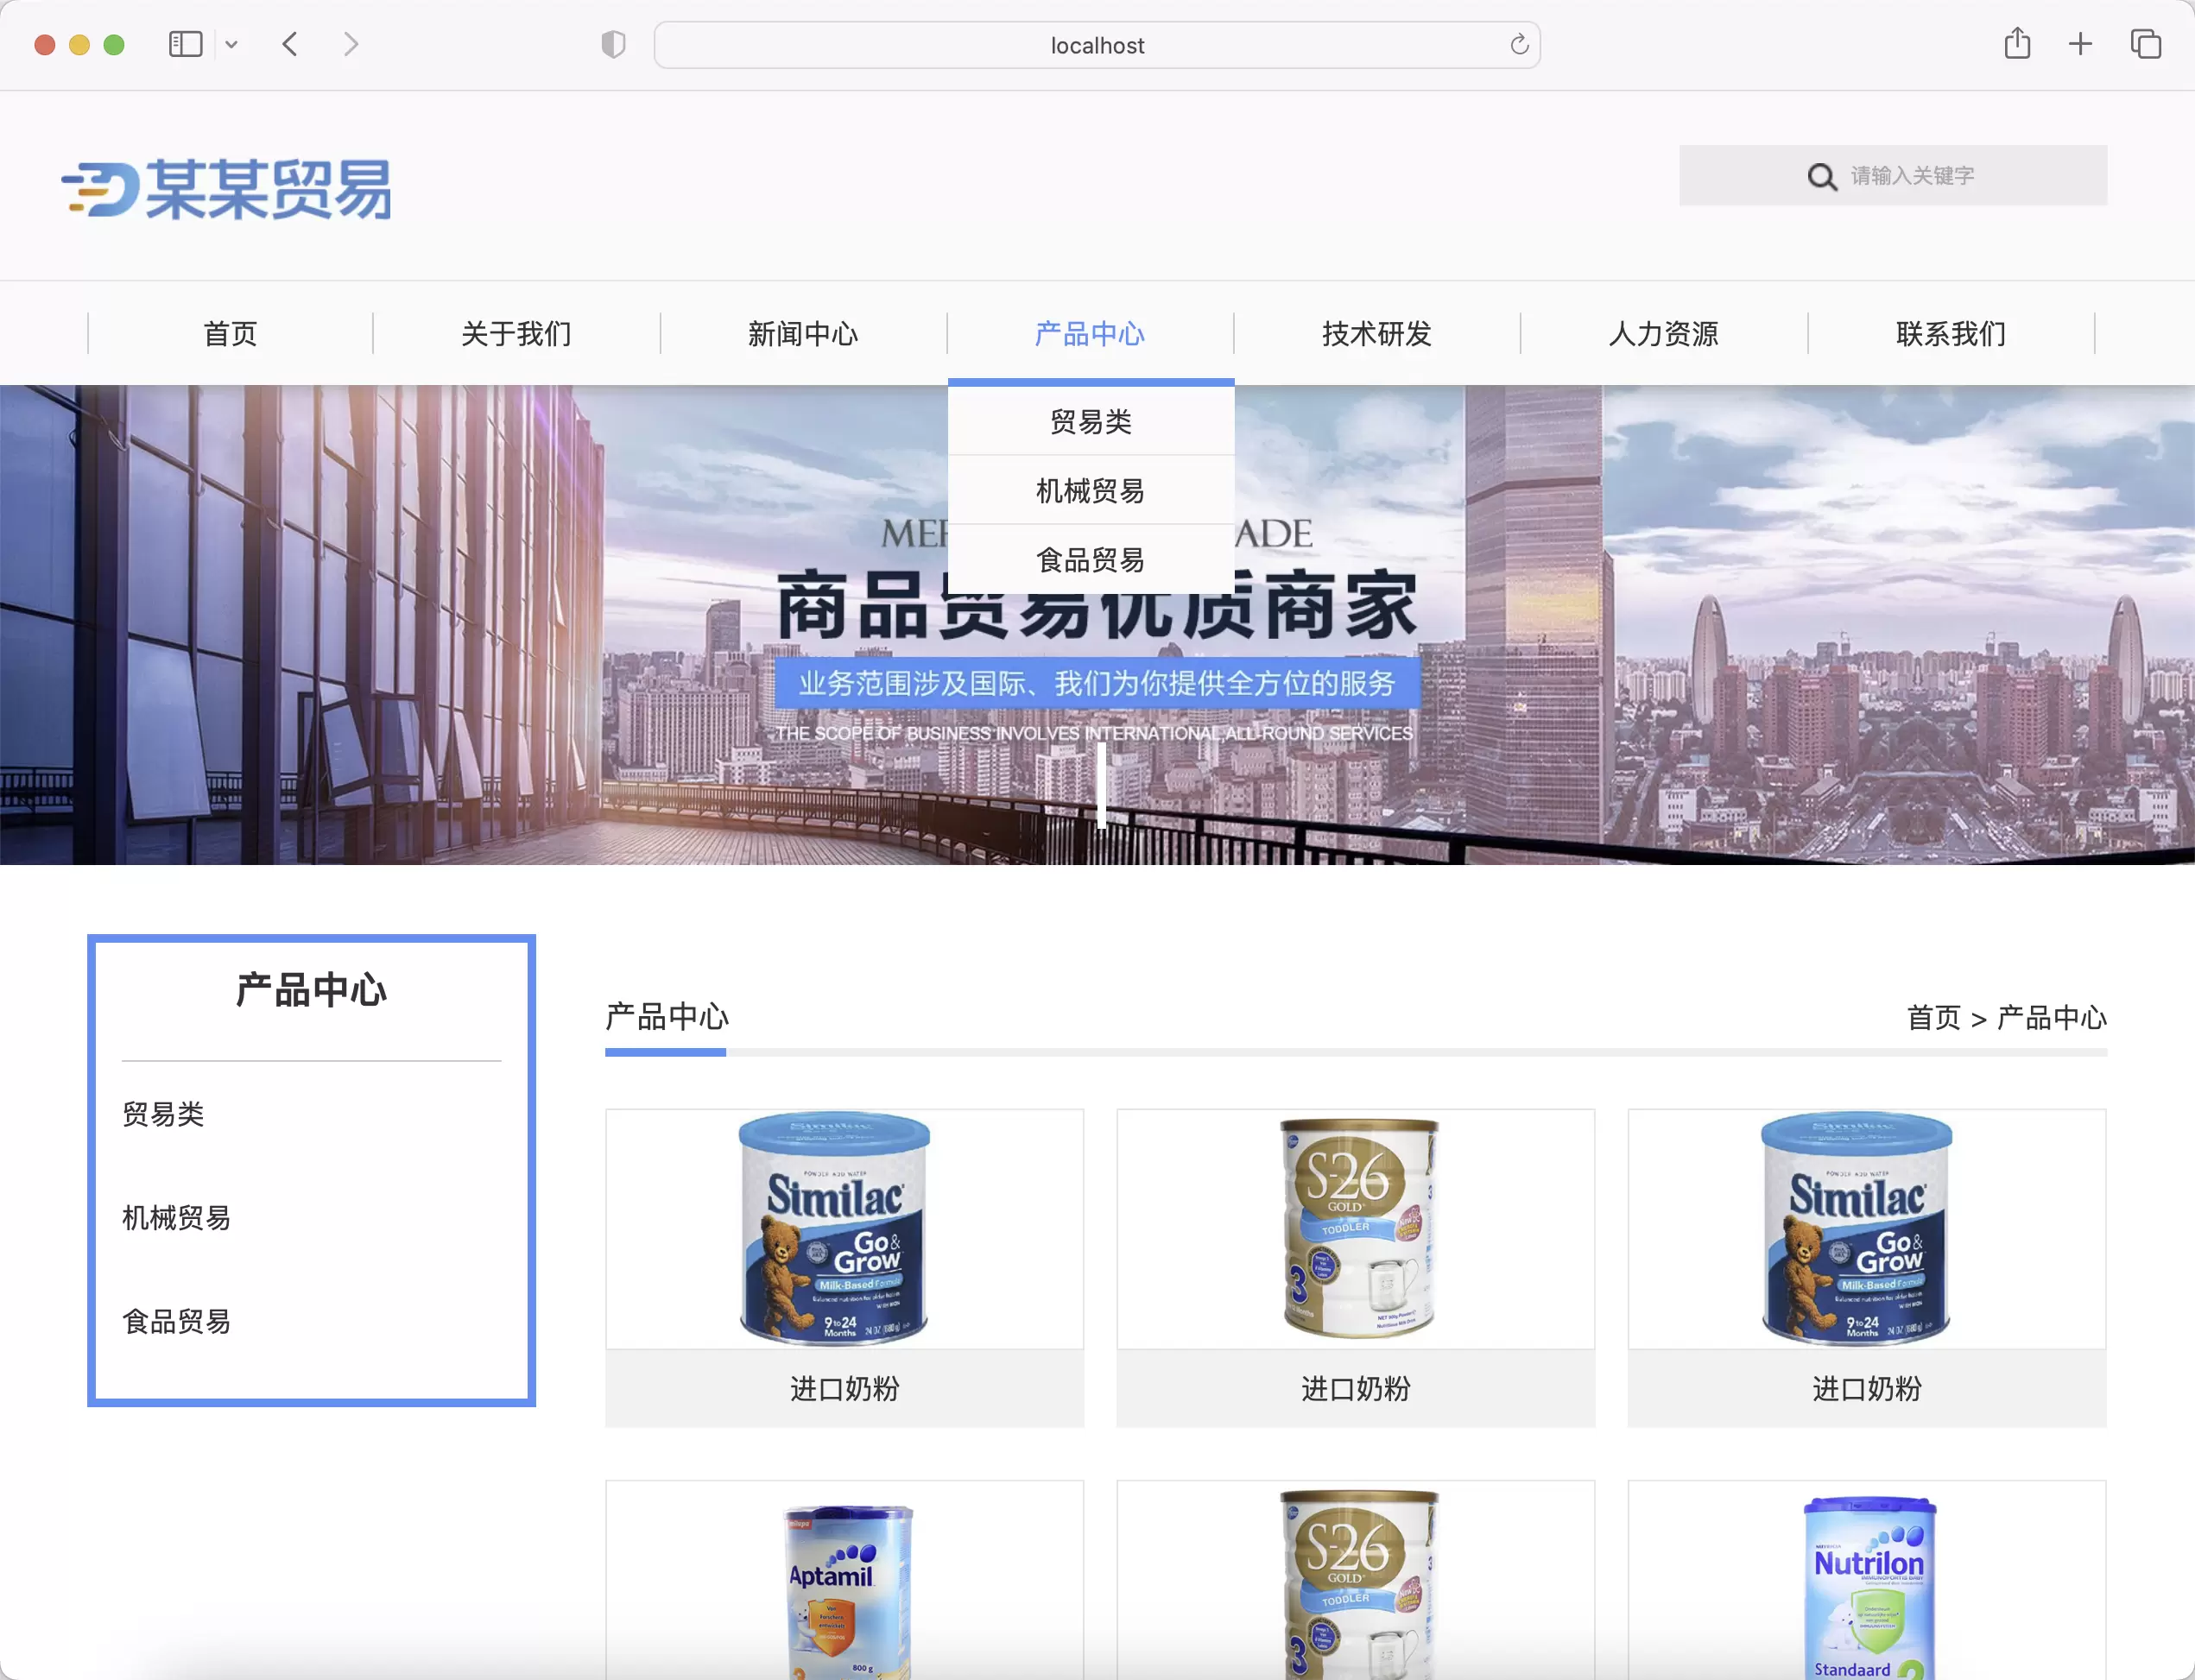Click 进口奶粉 caption under third Similac
The height and width of the screenshot is (1680, 2195).
tap(1866, 1388)
